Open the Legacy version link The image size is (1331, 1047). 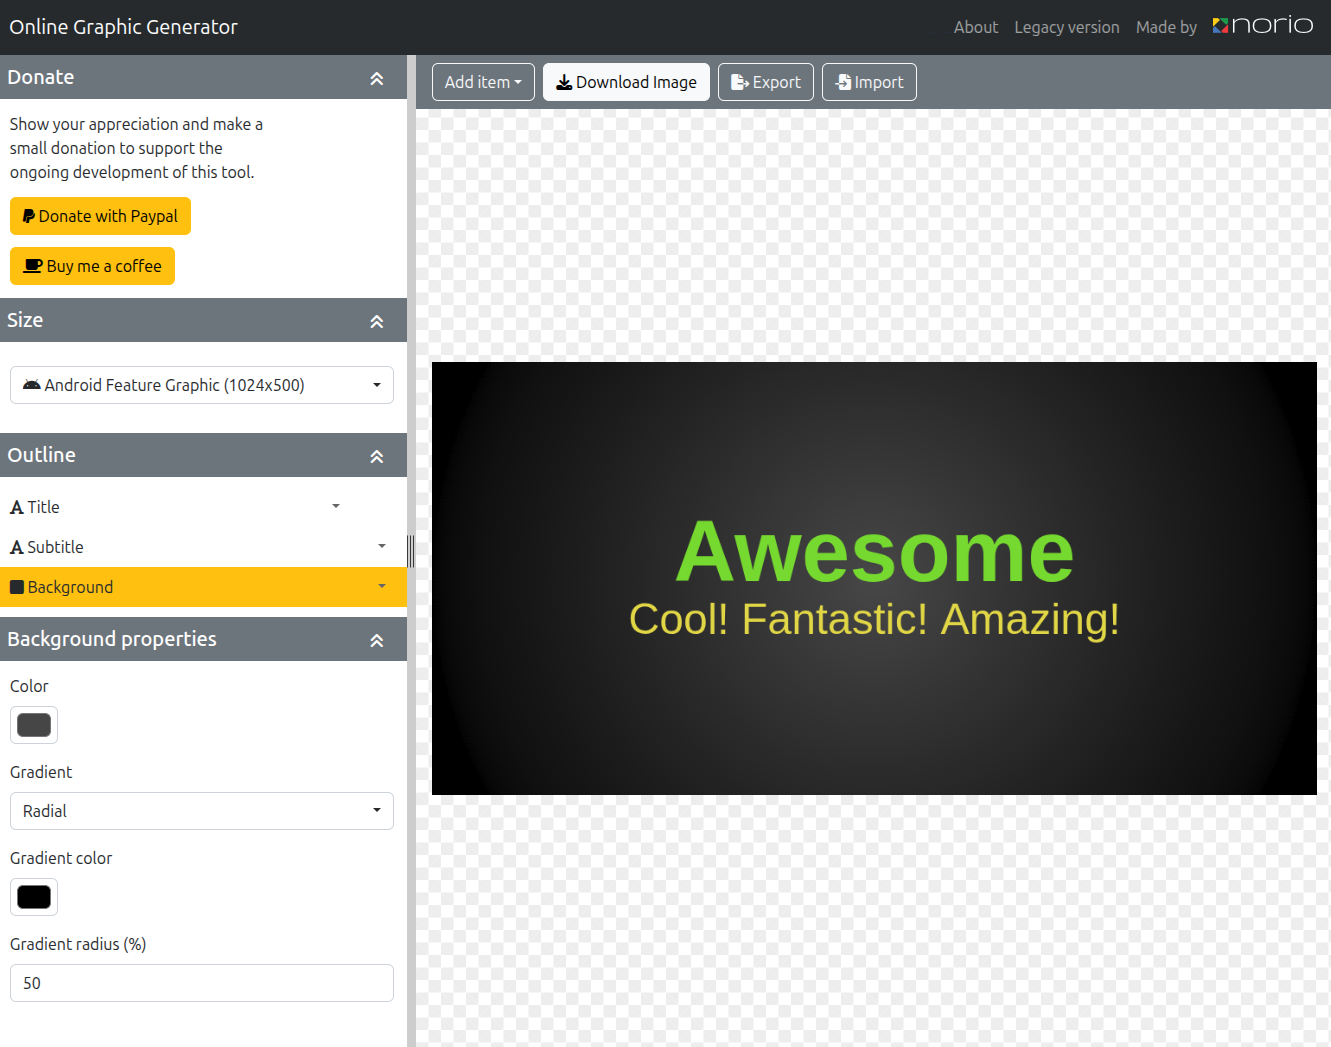pos(1067,27)
